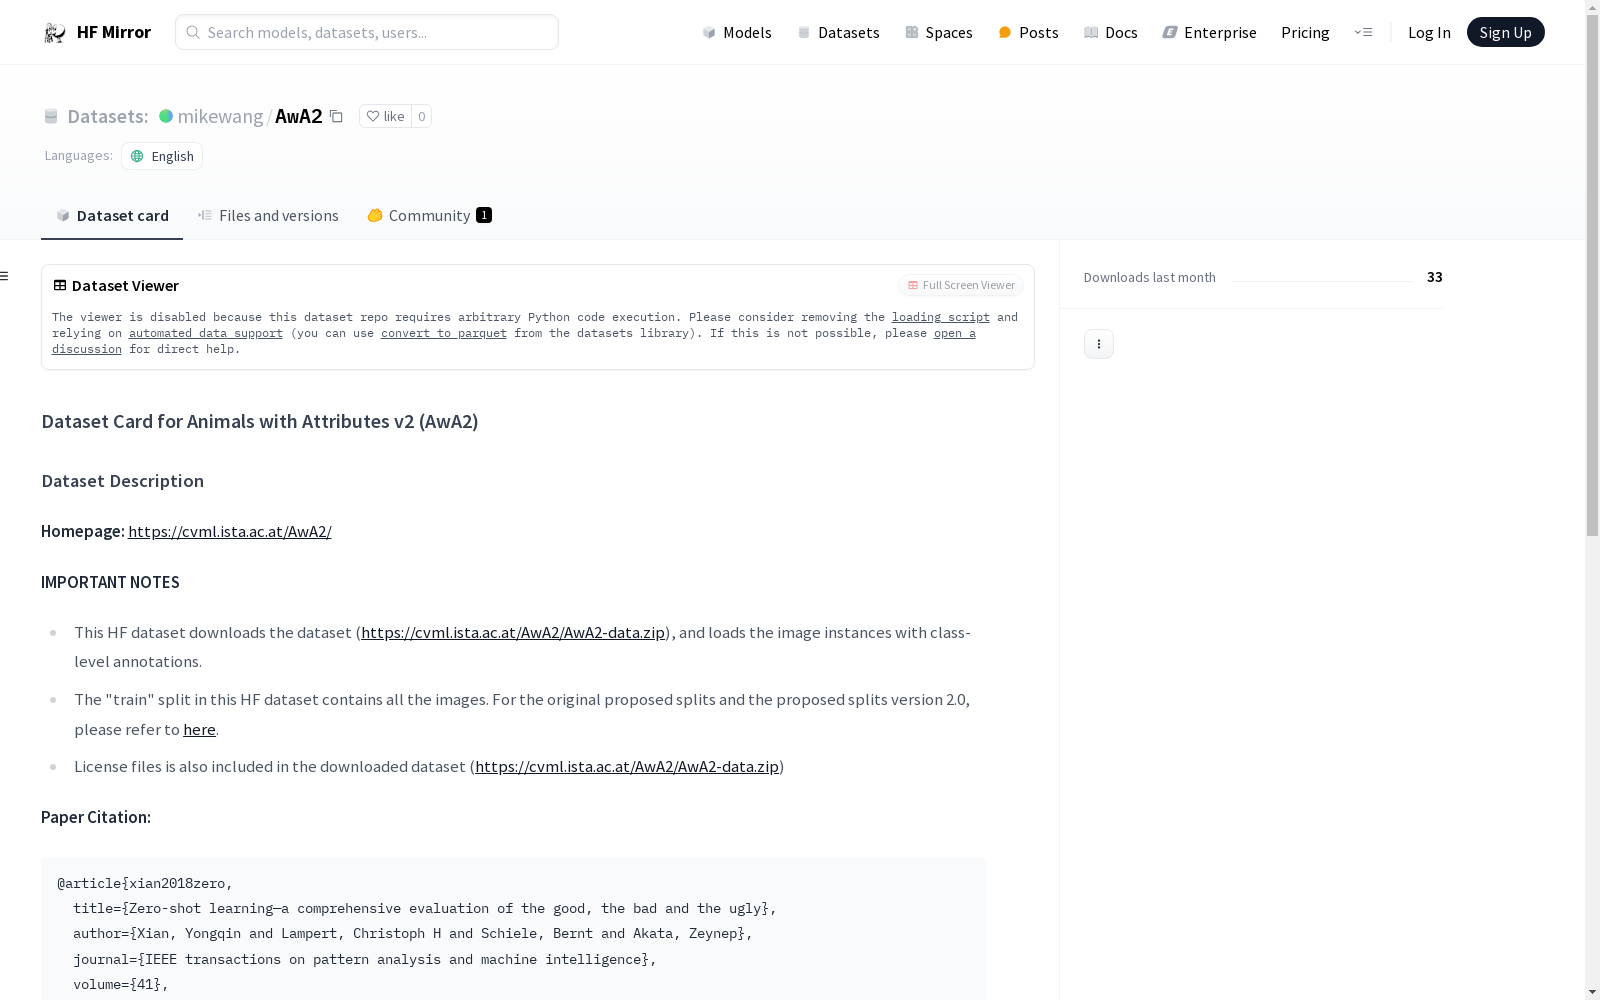Viewport: 1600px width, 1000px height.
Task: Click the Dataset Viewer table icon
Action: 60,285
